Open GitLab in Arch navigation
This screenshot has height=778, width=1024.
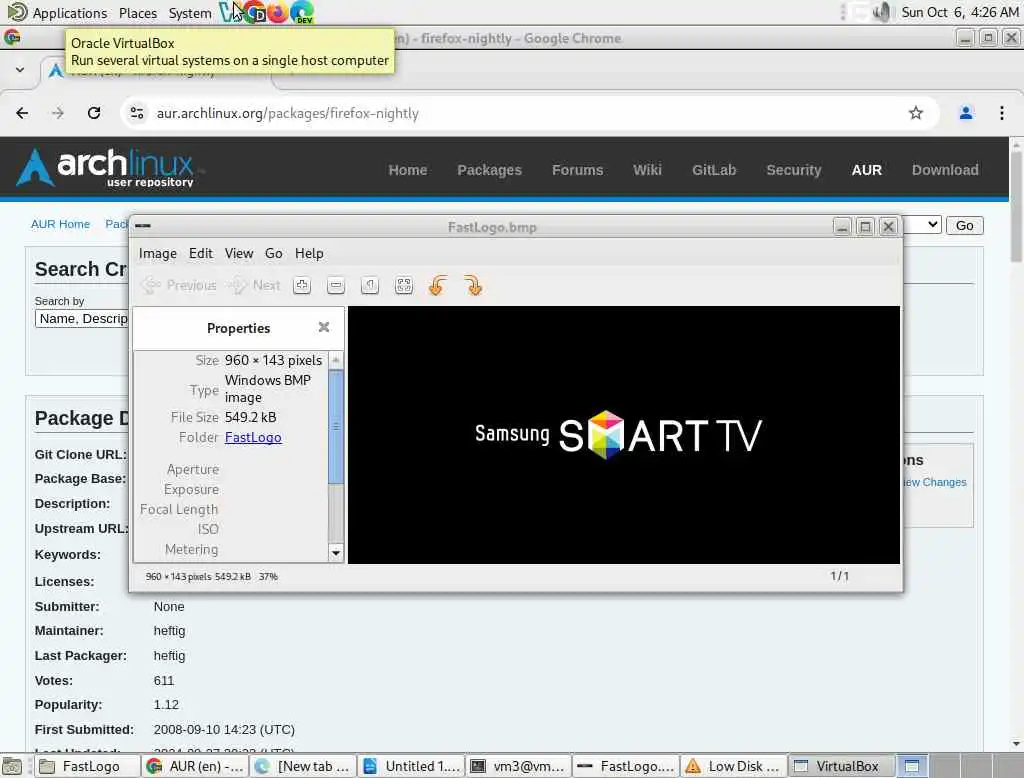point(714,170)
